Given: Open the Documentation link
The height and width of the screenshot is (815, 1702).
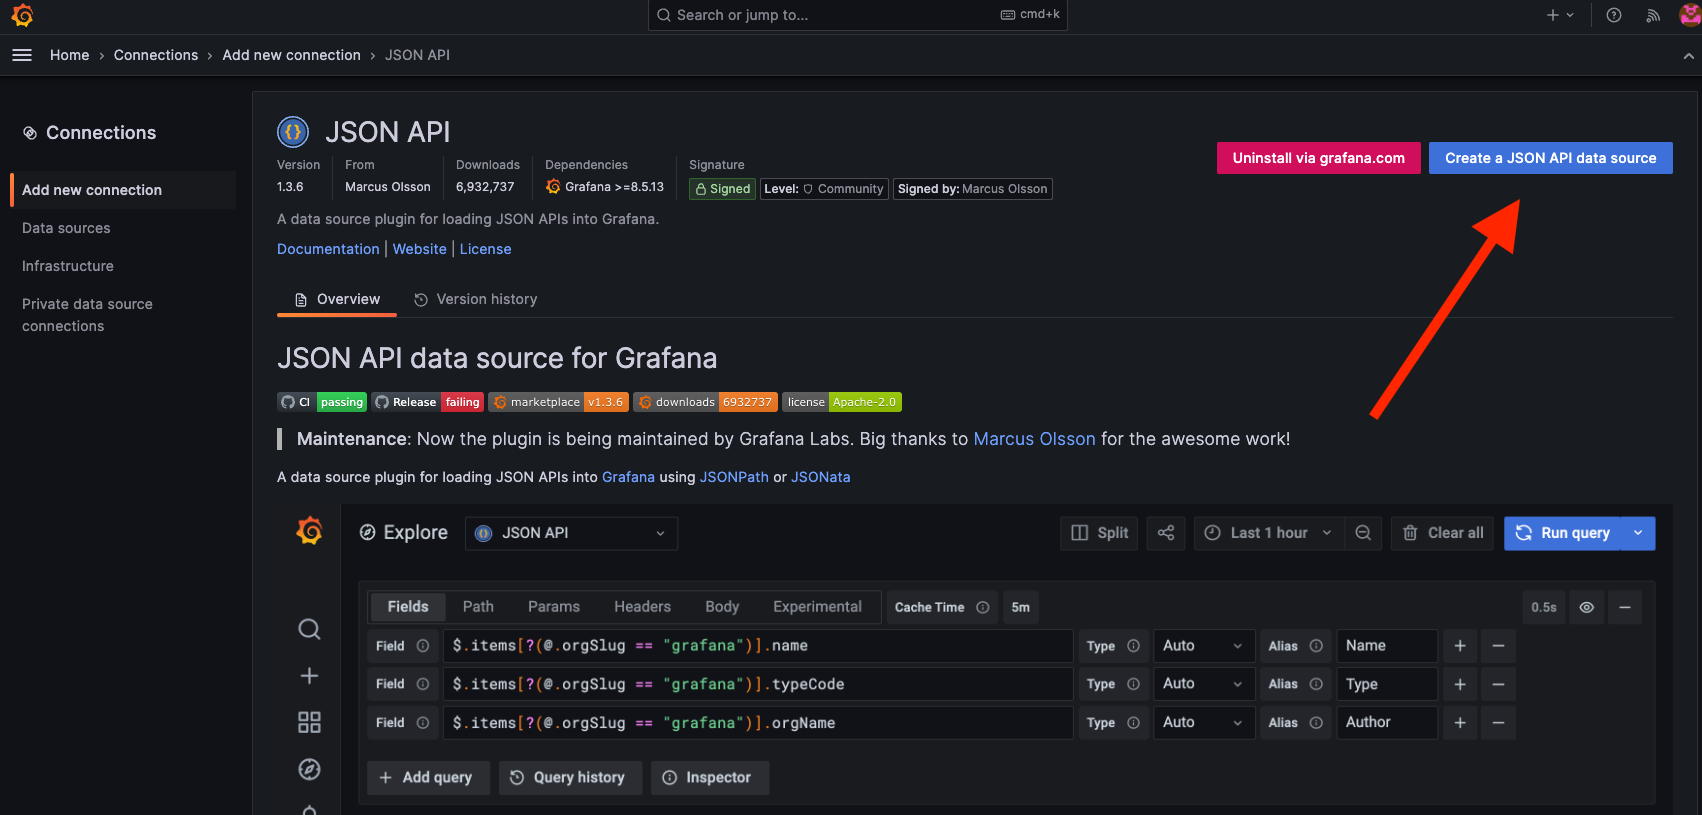Looking at the screenshot, I should (328, 249).
